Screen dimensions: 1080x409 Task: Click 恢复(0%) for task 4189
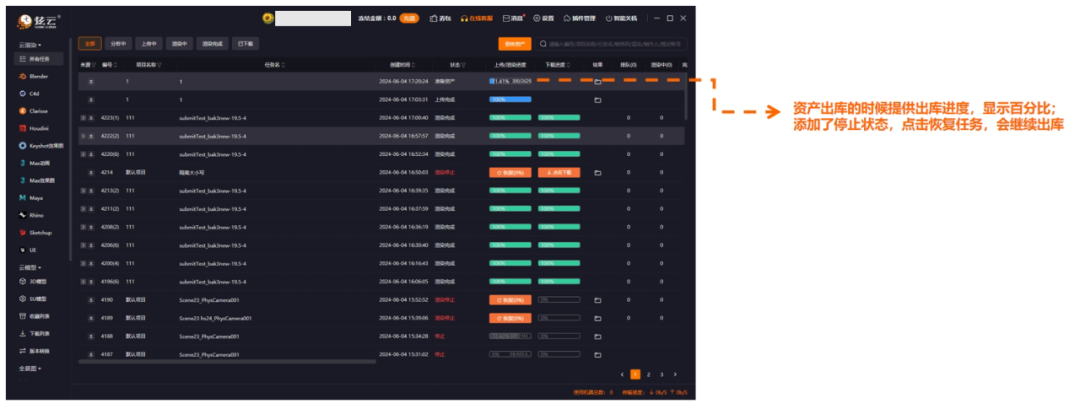[x=510, y=318]
